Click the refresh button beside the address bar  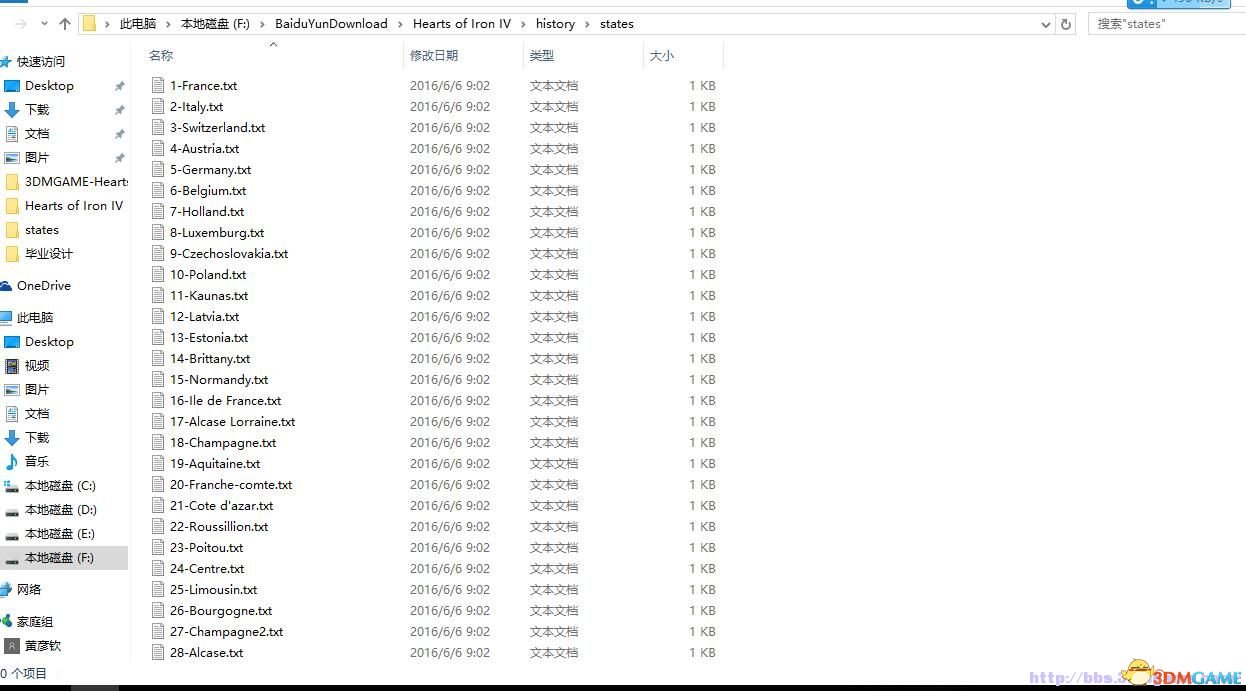point(1066,24)
